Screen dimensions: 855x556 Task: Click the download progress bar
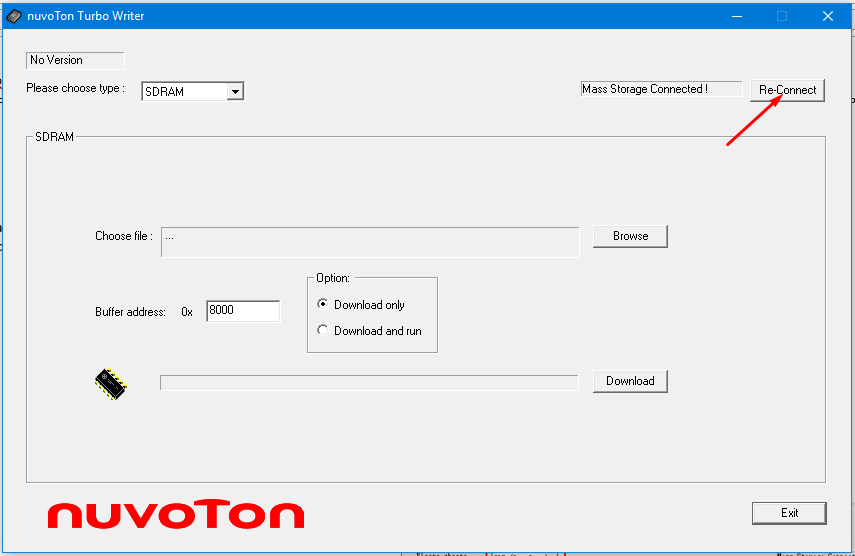click(369, 383)
